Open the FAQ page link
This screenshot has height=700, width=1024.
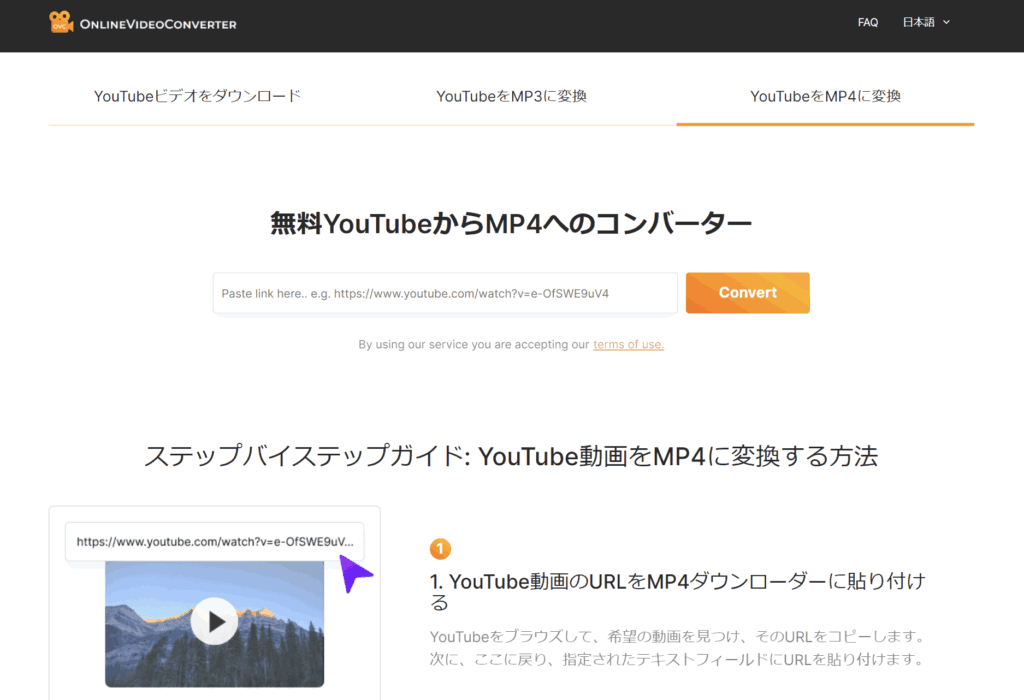(867, 22)
